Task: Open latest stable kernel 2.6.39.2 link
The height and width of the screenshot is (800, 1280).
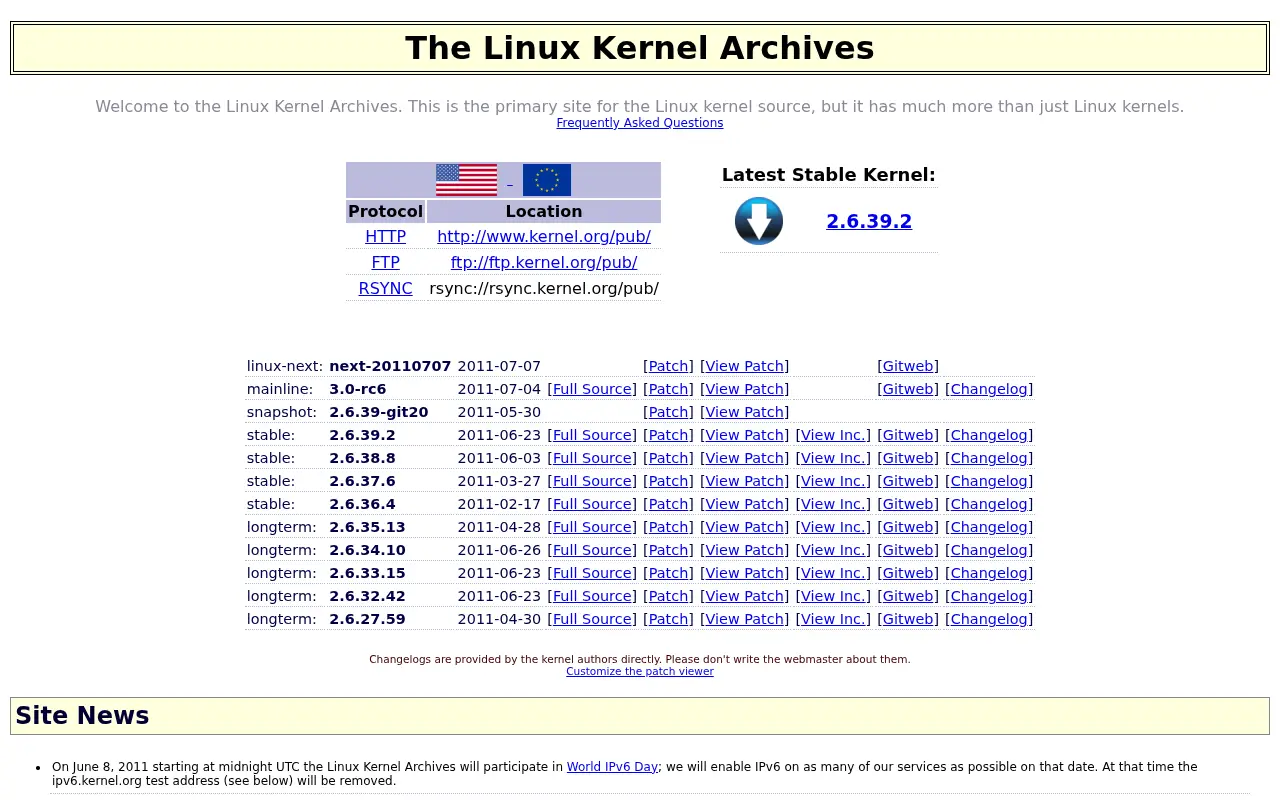Action: pos(869,221)
